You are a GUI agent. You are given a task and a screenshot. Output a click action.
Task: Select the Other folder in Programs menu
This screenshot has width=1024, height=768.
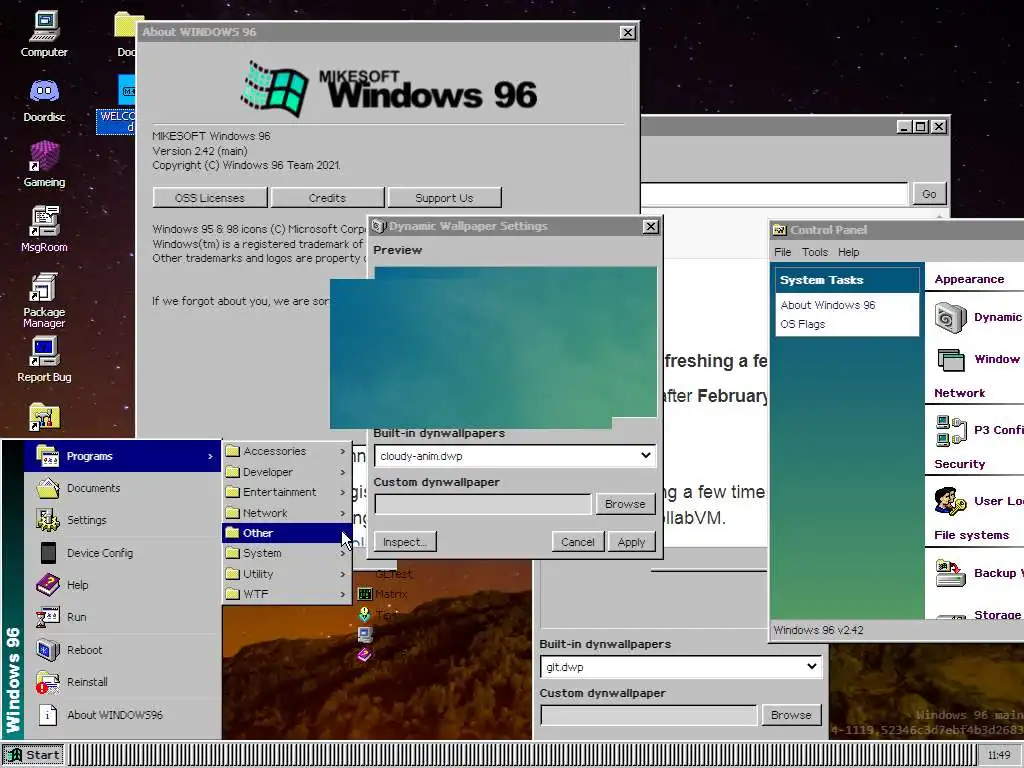point(285,533)
